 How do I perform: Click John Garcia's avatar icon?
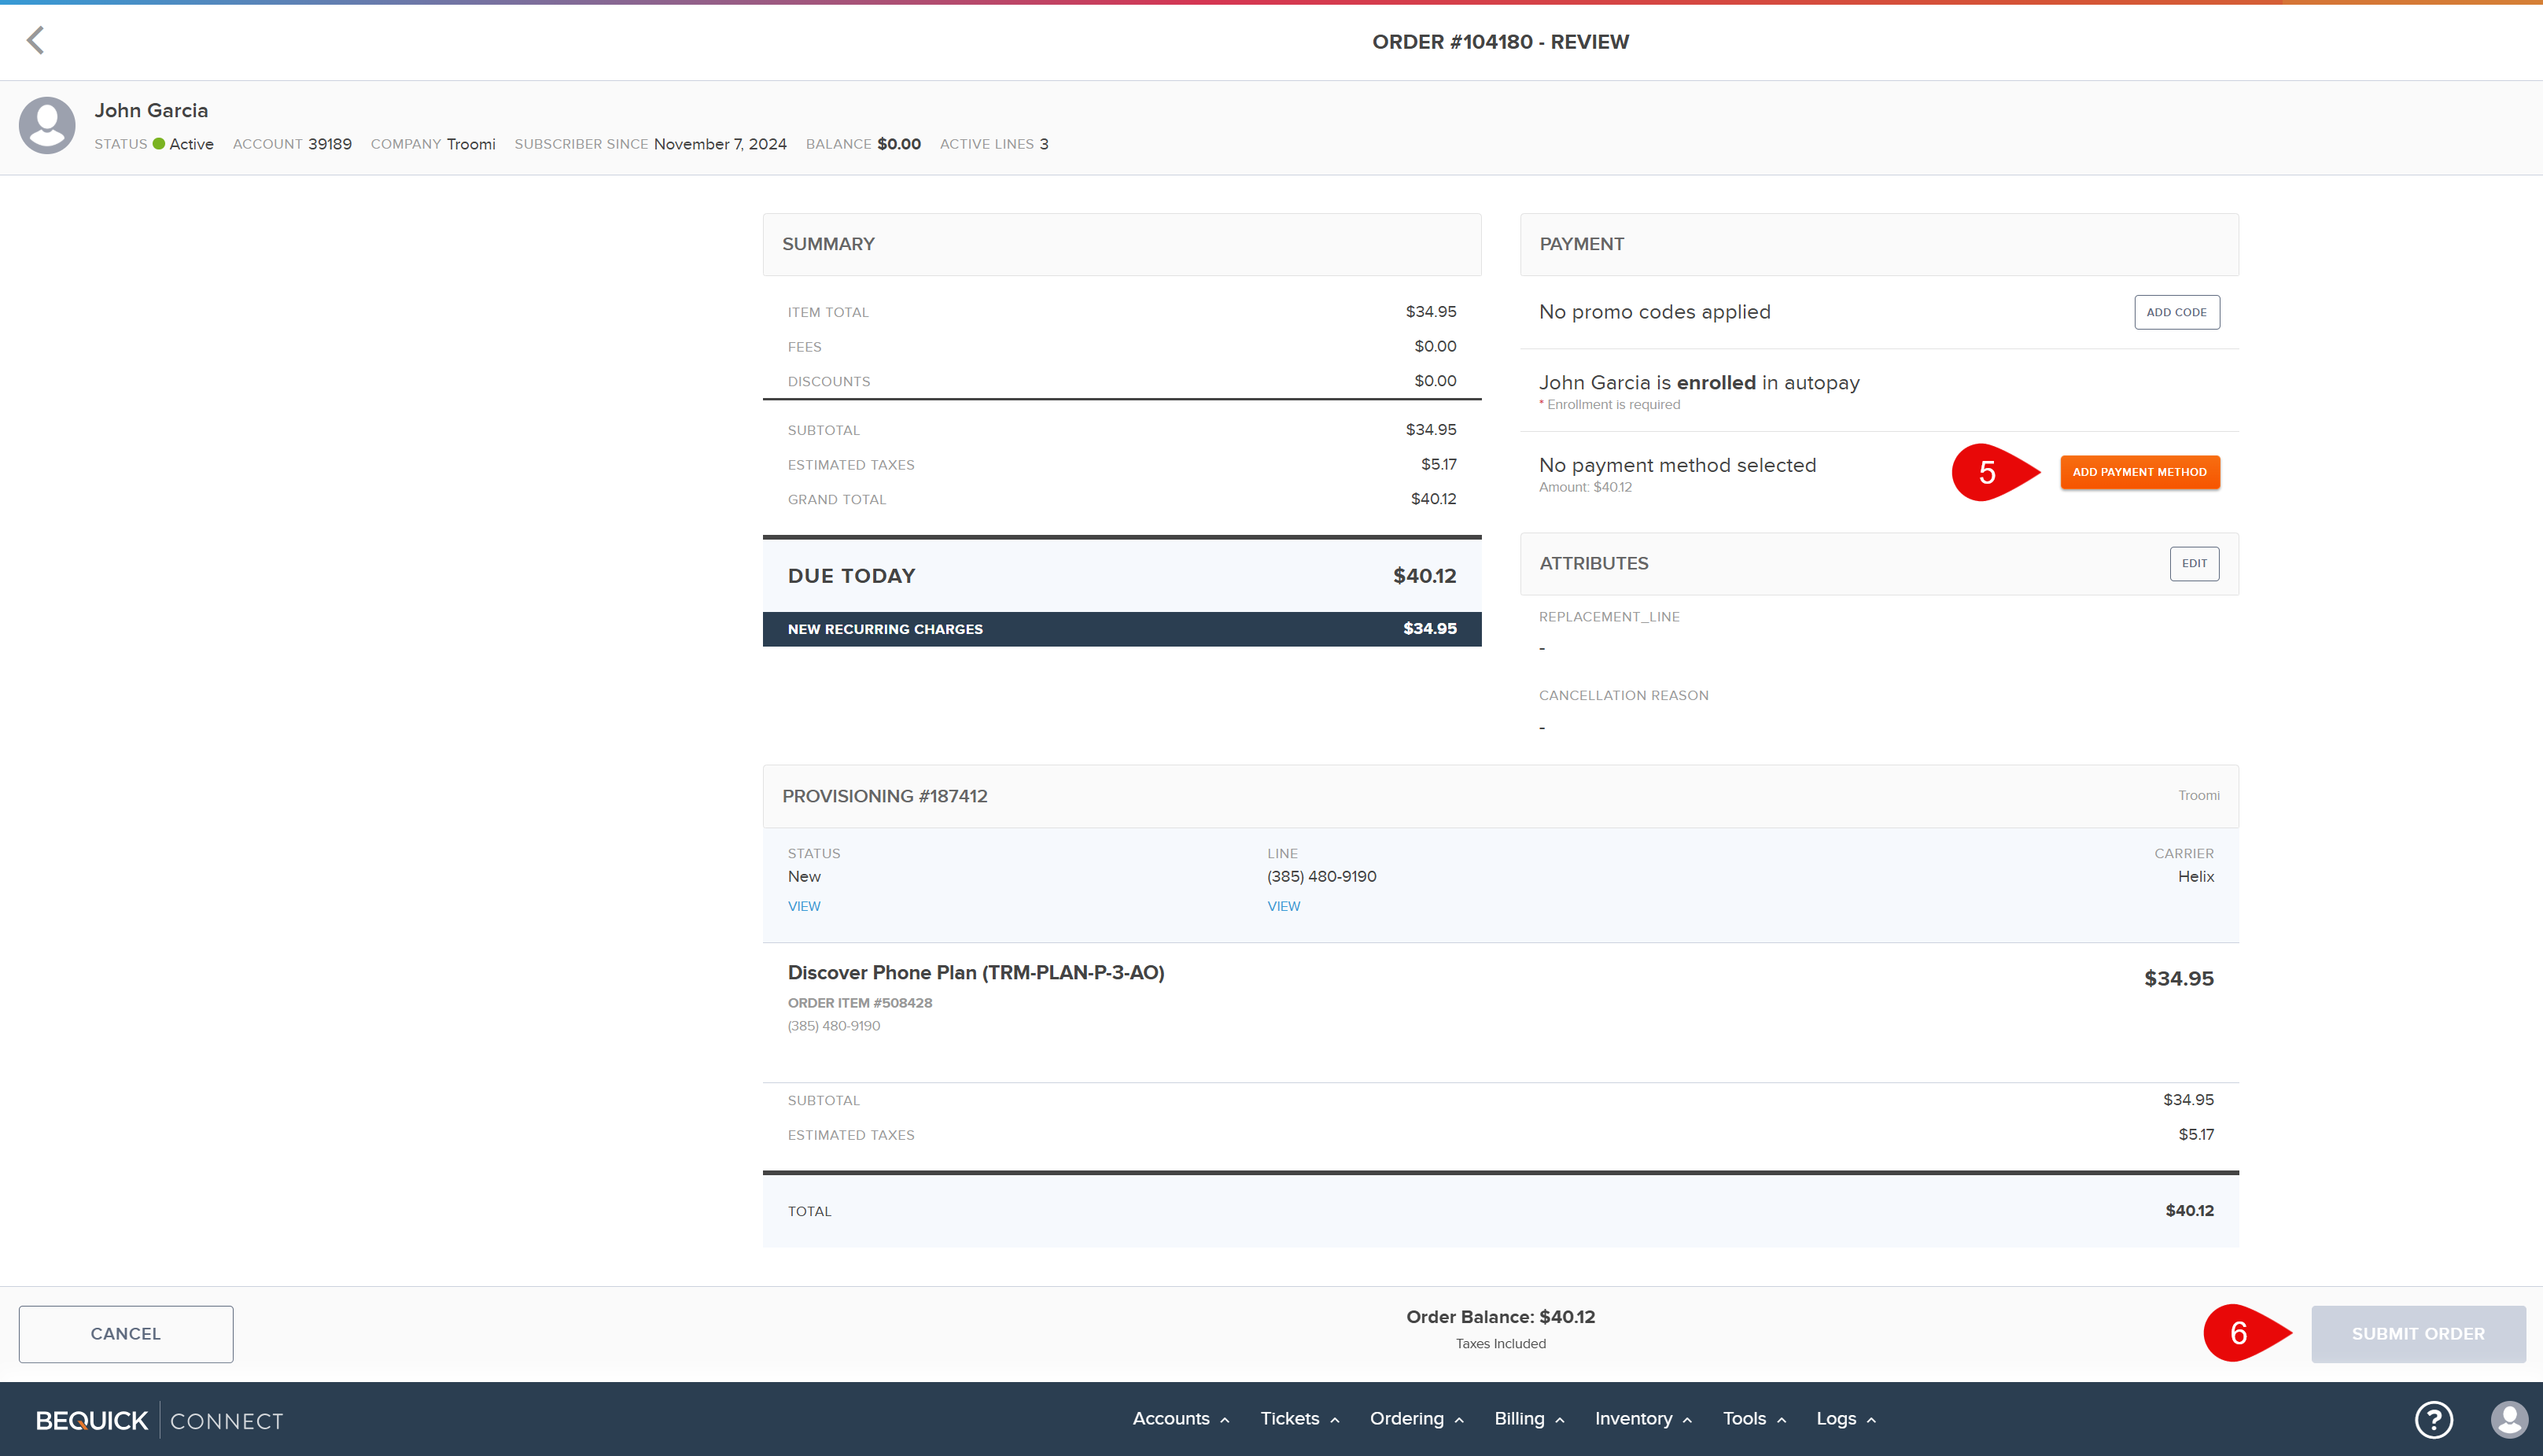(x=47, y=125)
